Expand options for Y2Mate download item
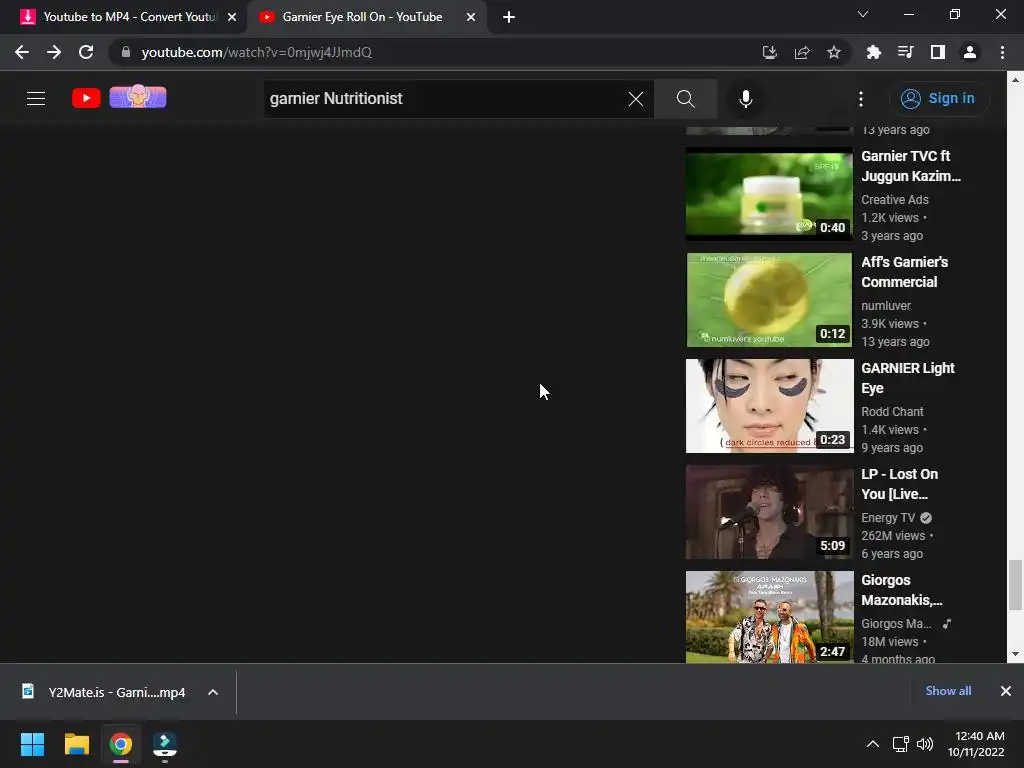Image resolution: width=1024 pixels, height=768 pixels. coord(213,692)
